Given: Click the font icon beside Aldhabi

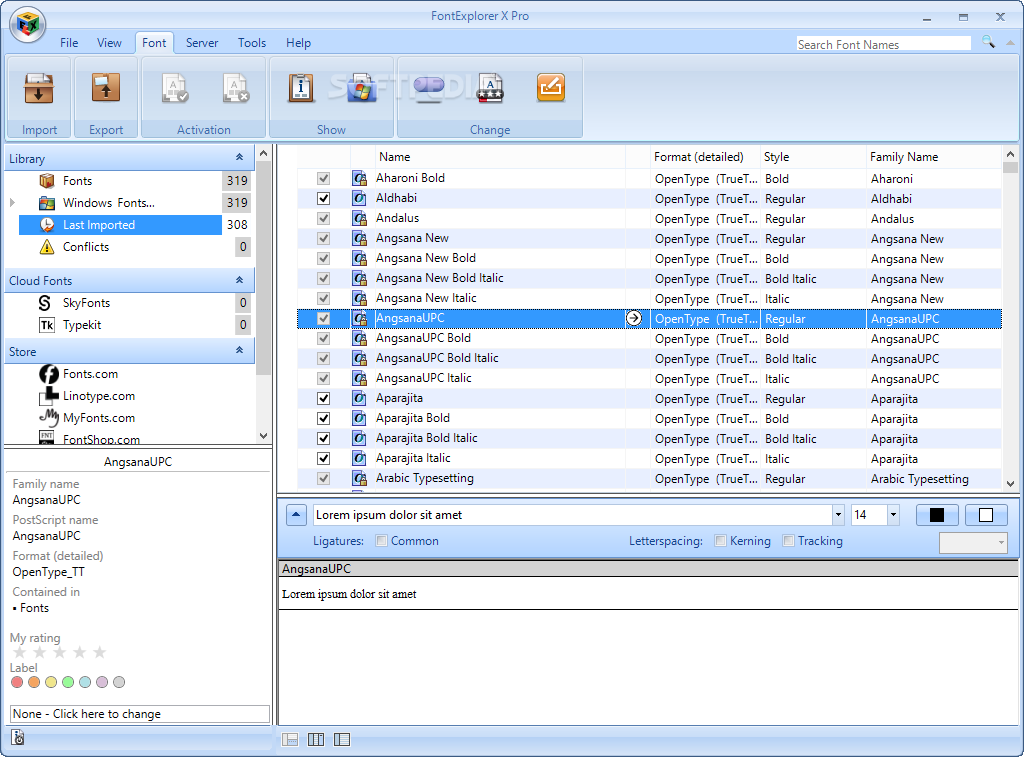Looking at the screenshot, I should pyautogui.click(x=359, y=199).
